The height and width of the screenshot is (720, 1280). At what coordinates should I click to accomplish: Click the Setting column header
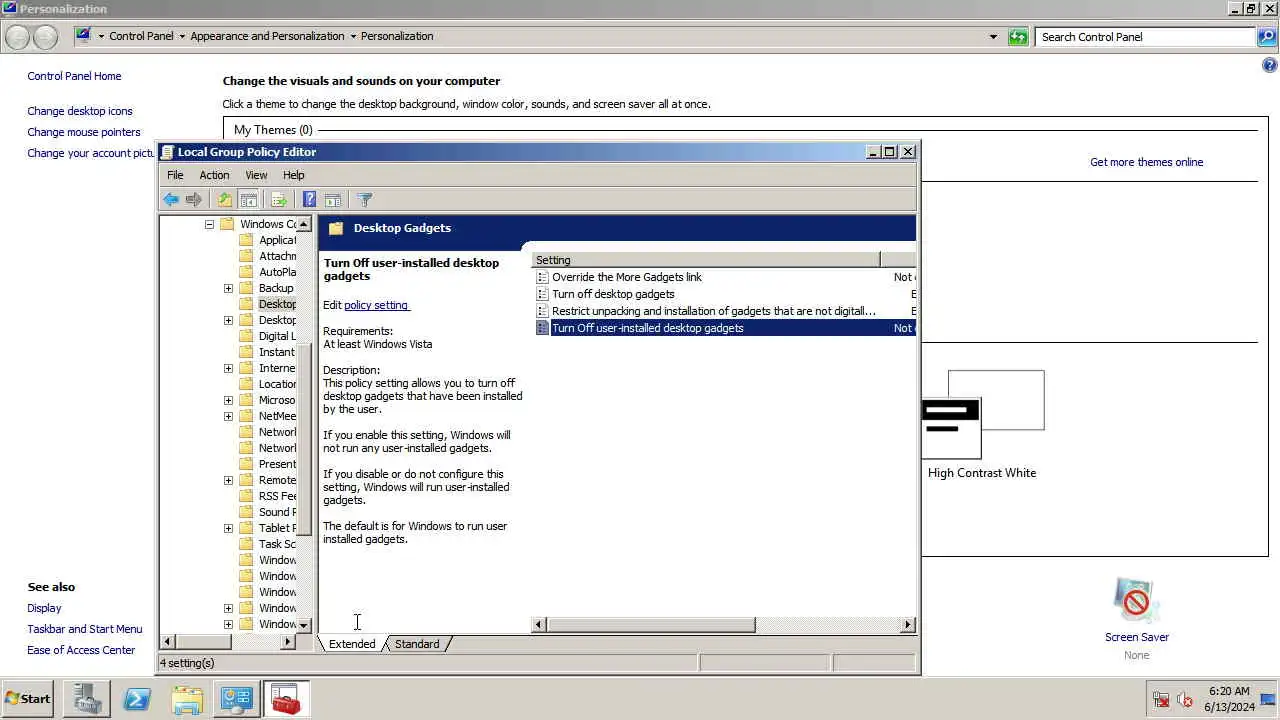pyautogui.click(x=706, y=260)
